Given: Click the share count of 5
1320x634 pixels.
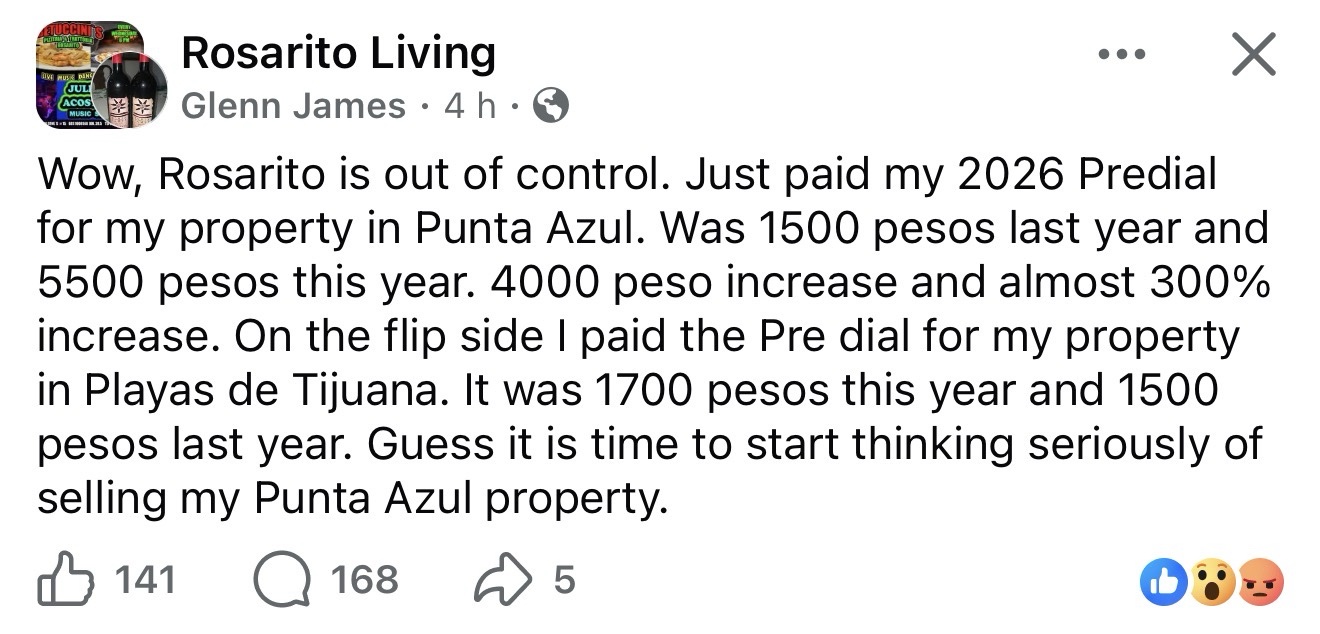Looking at the screenshot, I should (564, 581).
